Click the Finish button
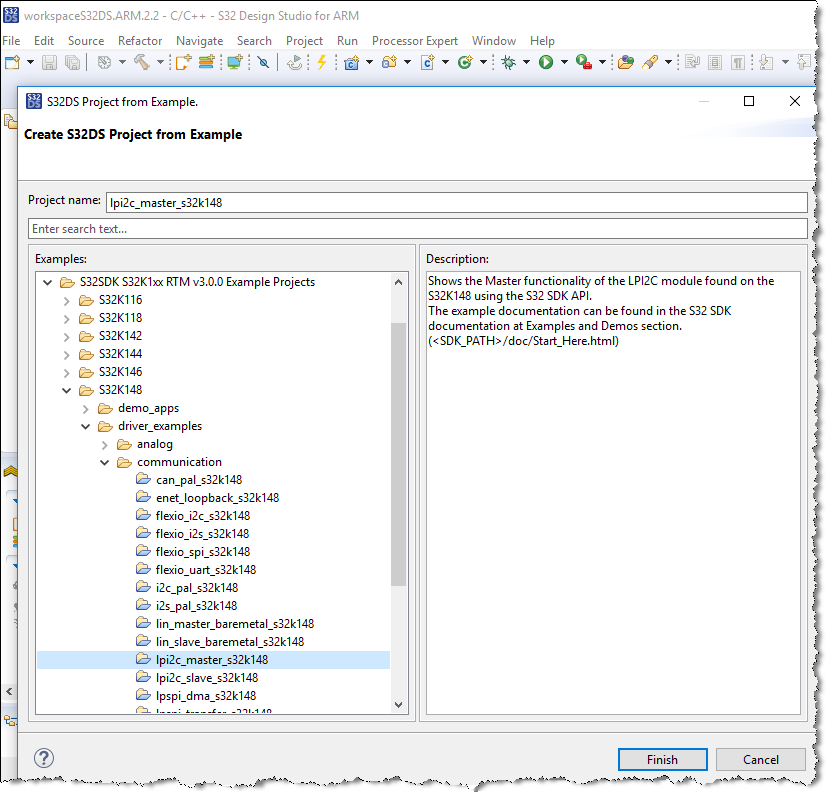This screenshot has width=826, height=792. point(662,759)
